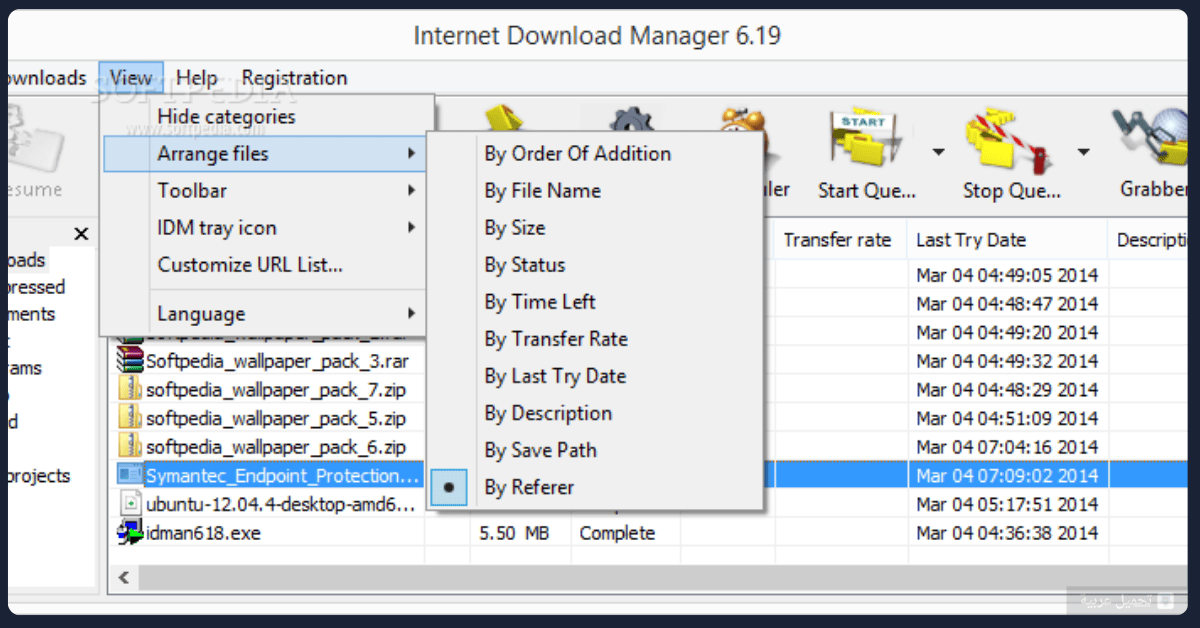Screen dimensions: 1200x628
Task: Click date Mar 04 04:36:38 2014
Action: [x=1007, y=534]
